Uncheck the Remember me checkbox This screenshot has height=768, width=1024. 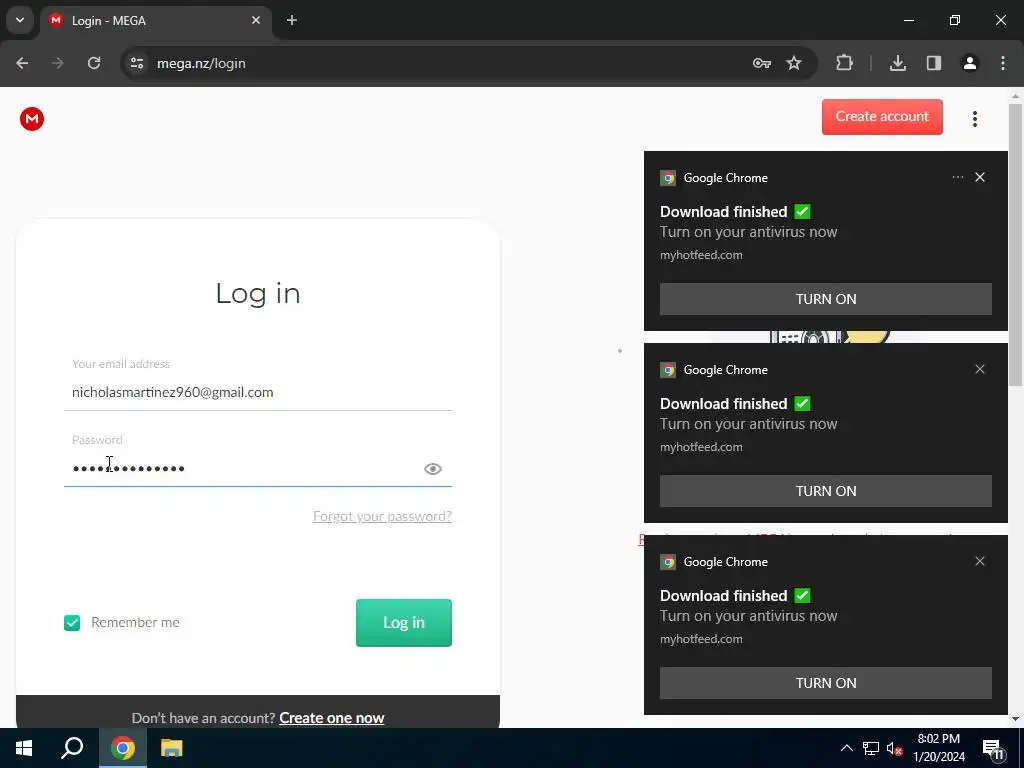72,623
